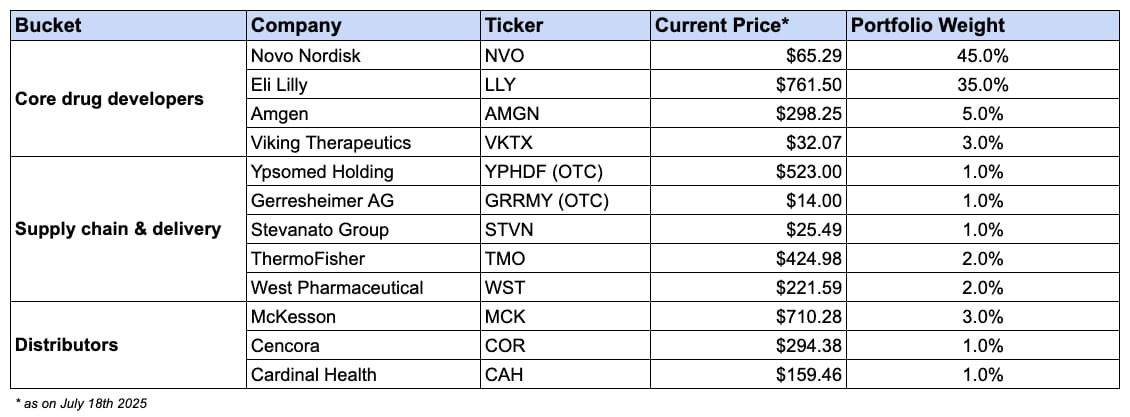
Task: Select the Stevanato Group cell
Action: click(363, 229)
